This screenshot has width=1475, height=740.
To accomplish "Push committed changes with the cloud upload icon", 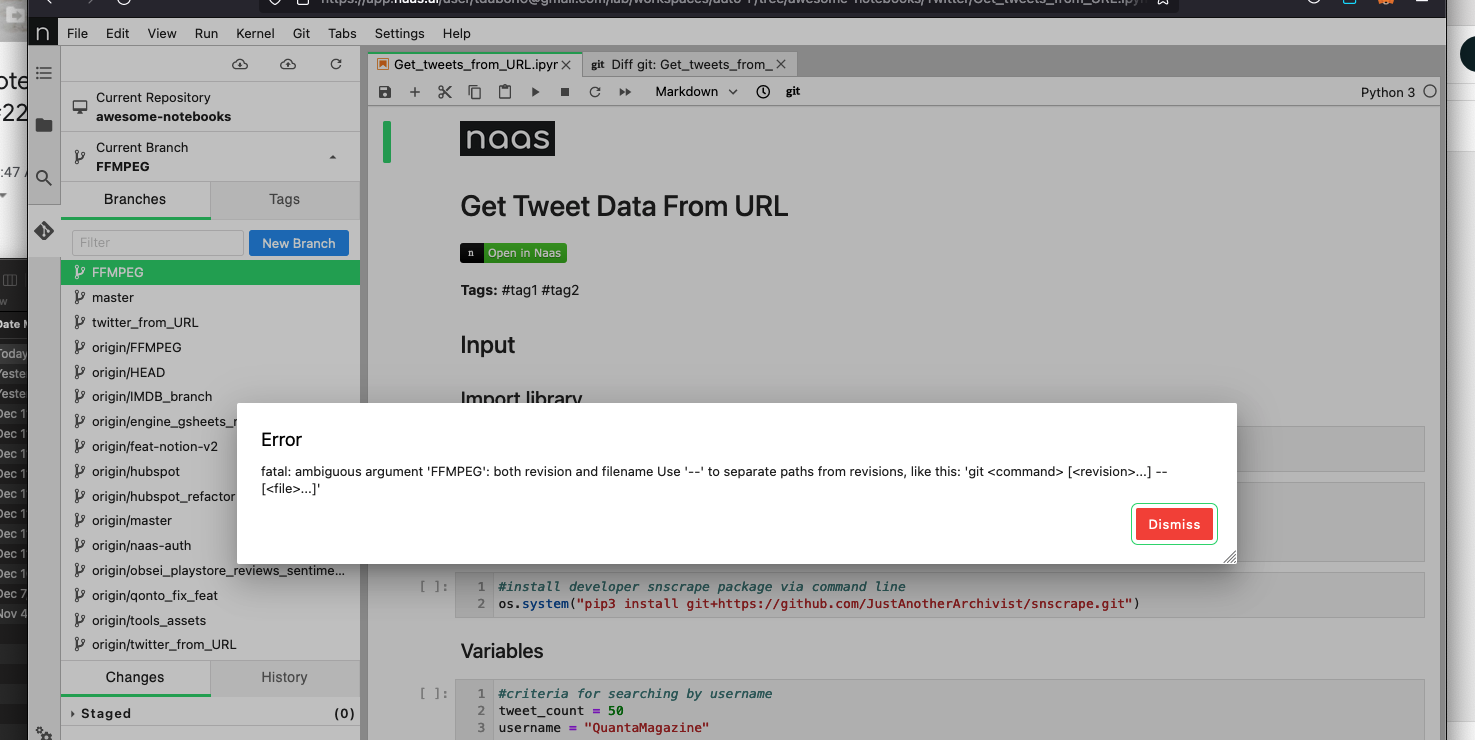I will tap(287, 63).
